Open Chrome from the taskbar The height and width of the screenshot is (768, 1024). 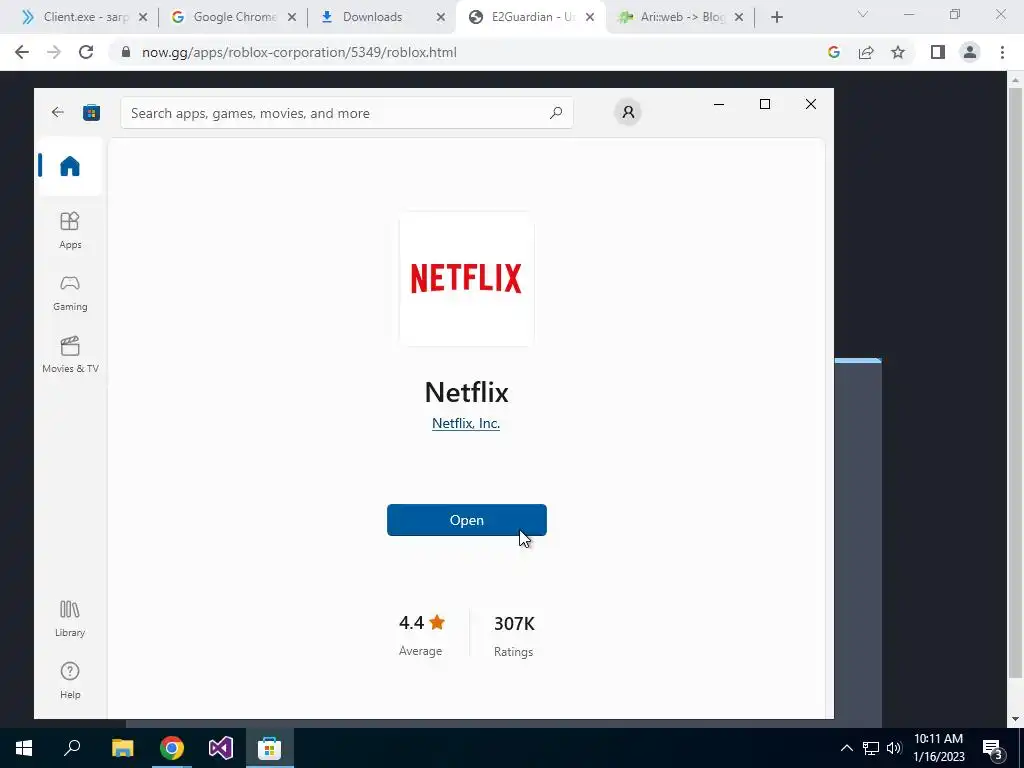(x=172, y=748)
